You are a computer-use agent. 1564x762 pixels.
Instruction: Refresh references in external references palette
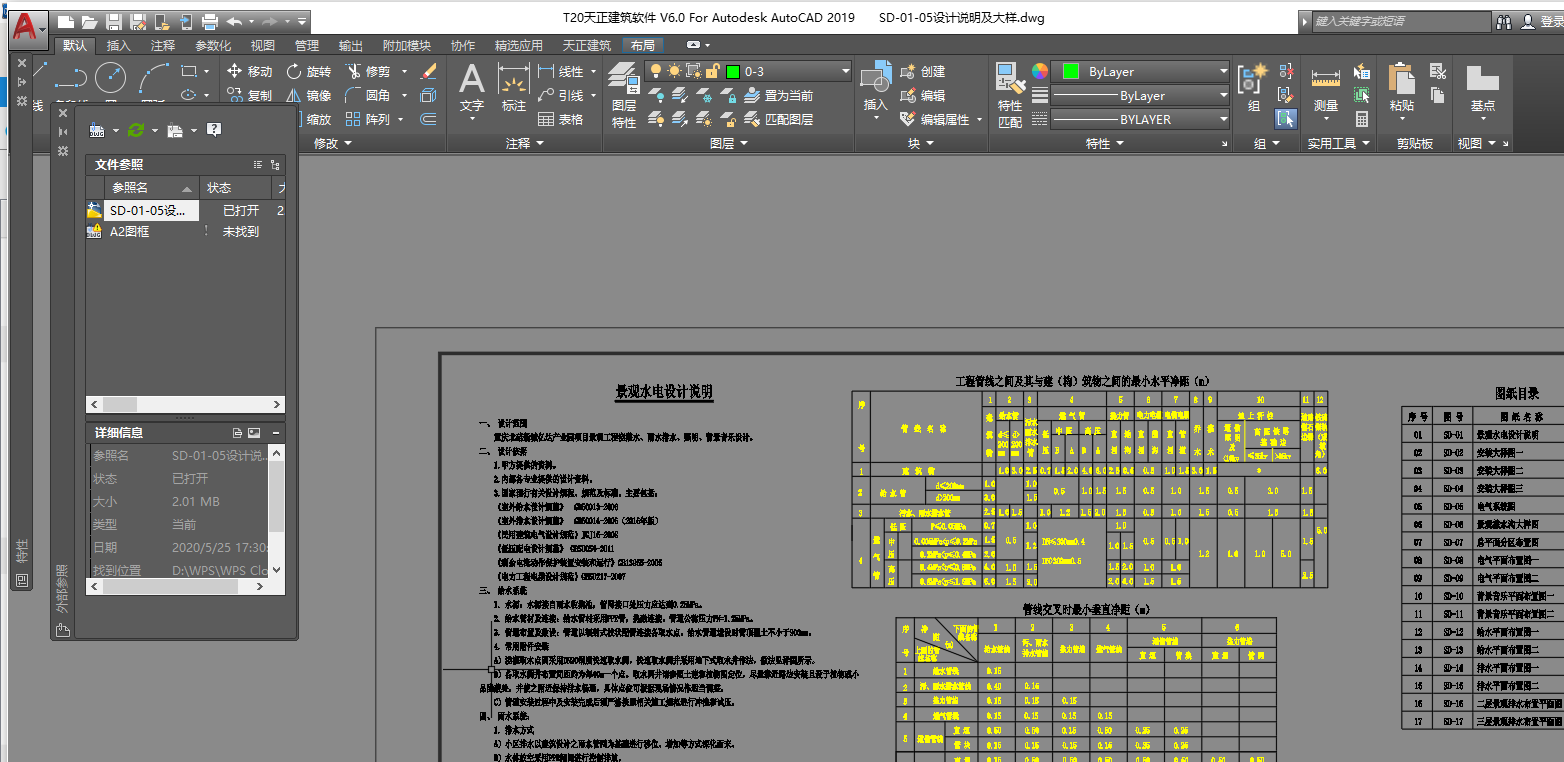click(136, 130)
